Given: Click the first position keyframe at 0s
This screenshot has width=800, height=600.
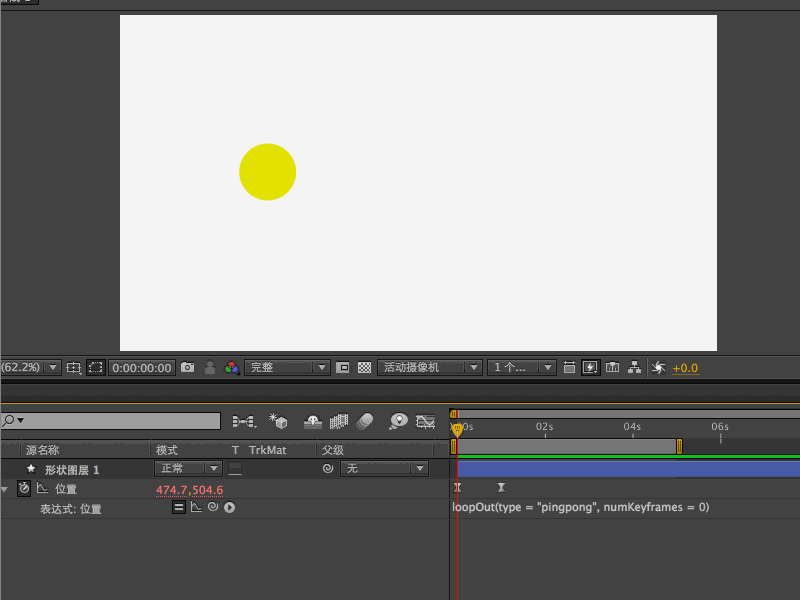Looking at the screenshot, I should tap(457, 488).
